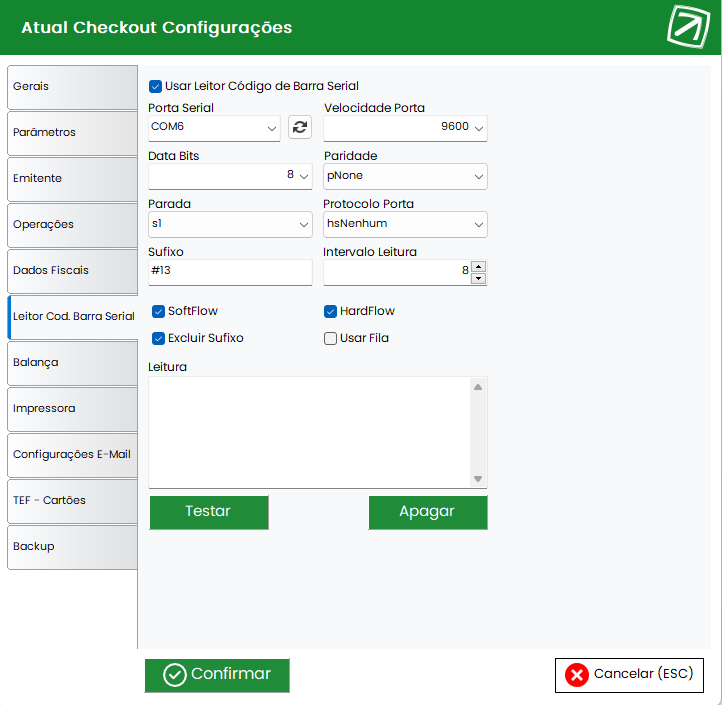The width and height of the screenshot is (722, 705).
Task: Decrease Intervalo Leitura with down arrow
Action: [x=479, y=278]
